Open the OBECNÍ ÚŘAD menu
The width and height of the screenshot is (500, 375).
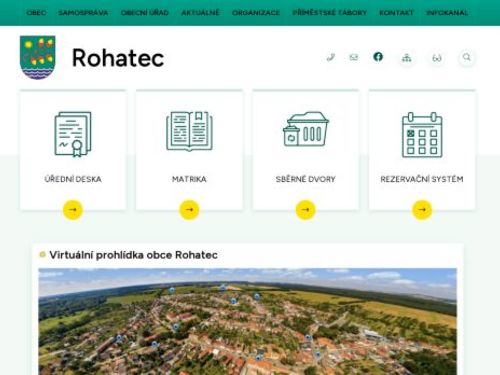(145, 13)
